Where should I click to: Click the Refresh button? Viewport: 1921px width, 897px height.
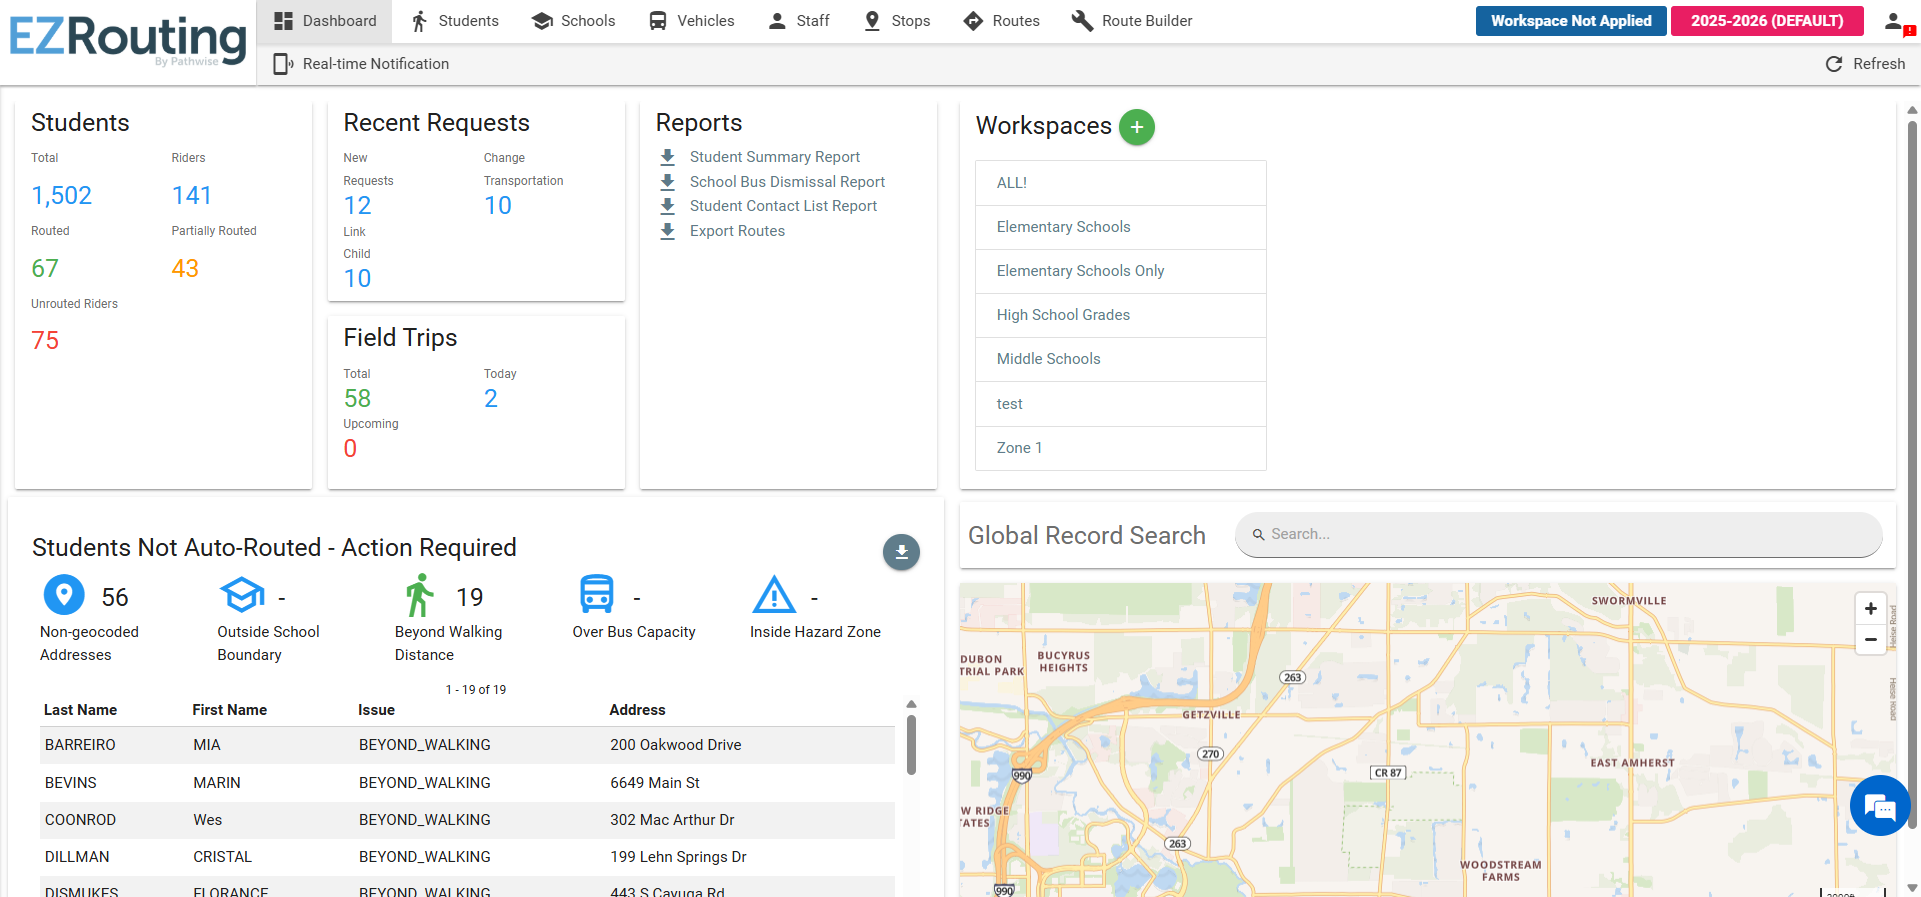(1865, 64)
